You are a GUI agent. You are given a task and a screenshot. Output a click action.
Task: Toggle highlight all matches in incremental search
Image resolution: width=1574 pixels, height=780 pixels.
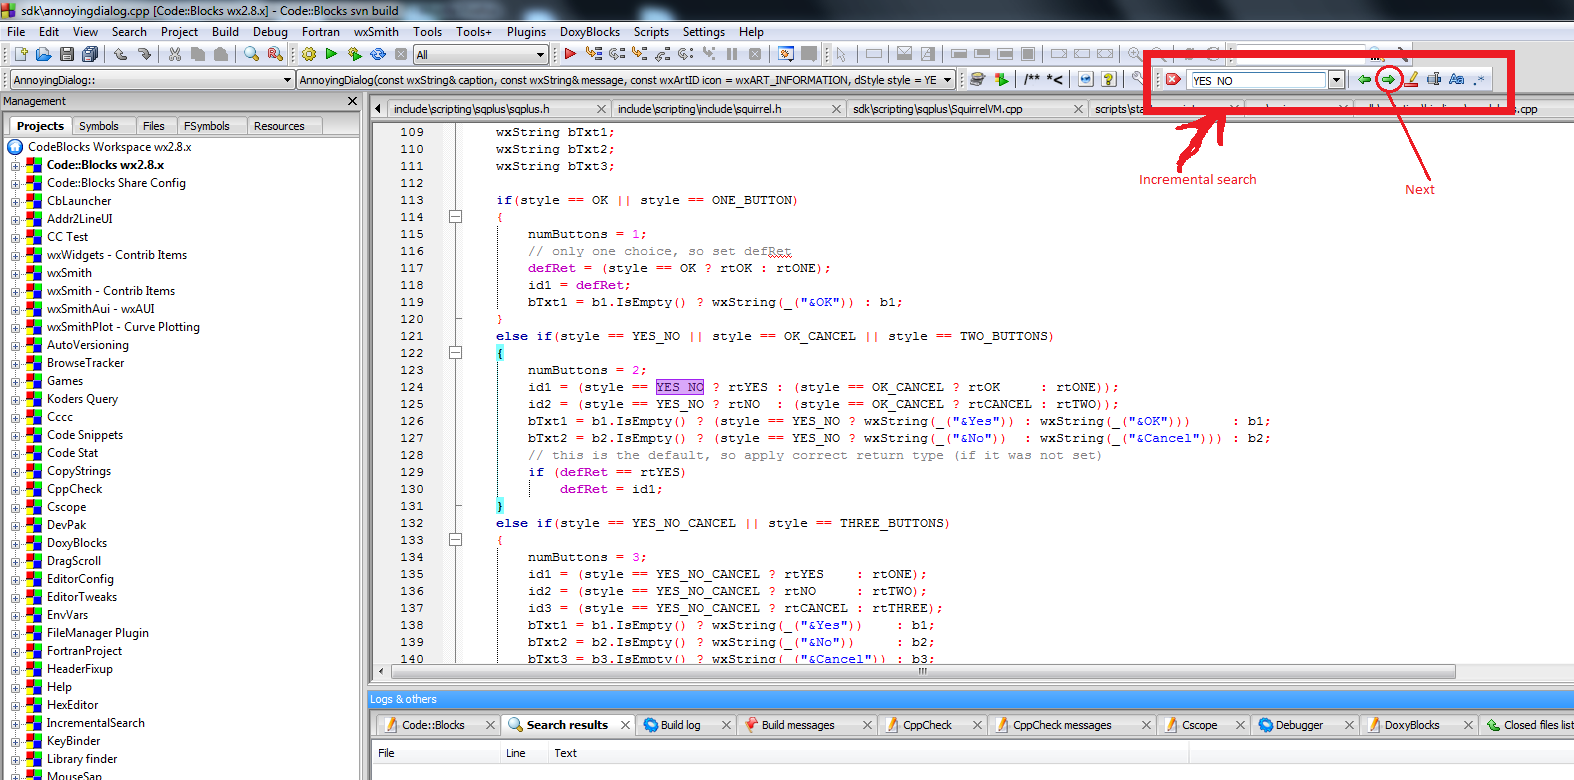click(1412, 80)
